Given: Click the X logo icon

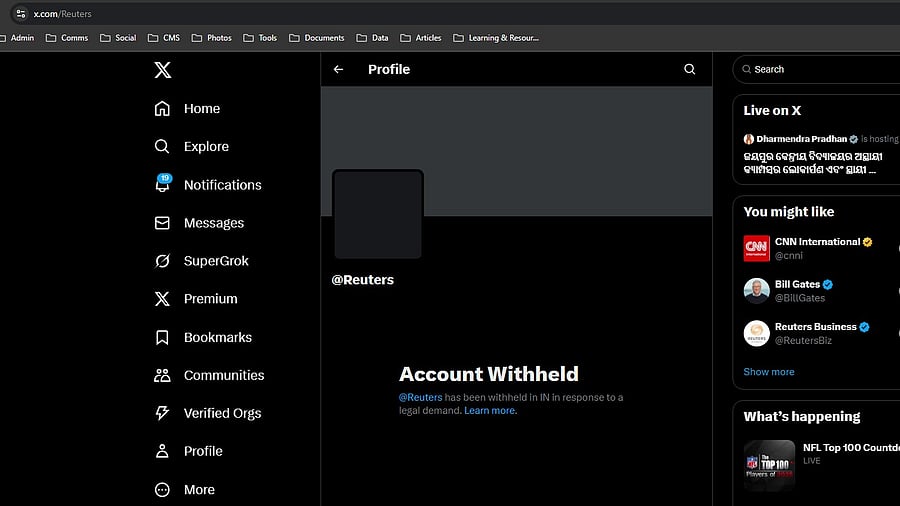Looking at the screenshot, I should click(162, 70).
